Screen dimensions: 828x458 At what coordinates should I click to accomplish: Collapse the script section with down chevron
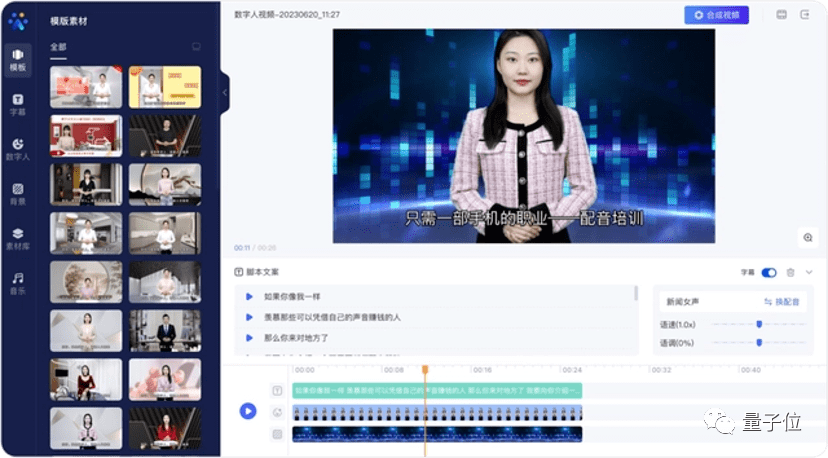(808, 272)
